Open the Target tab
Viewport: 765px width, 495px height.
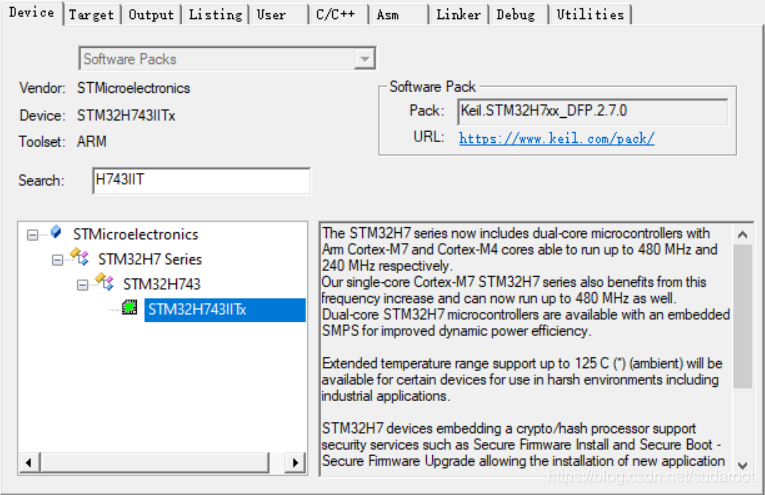point(92,15)
